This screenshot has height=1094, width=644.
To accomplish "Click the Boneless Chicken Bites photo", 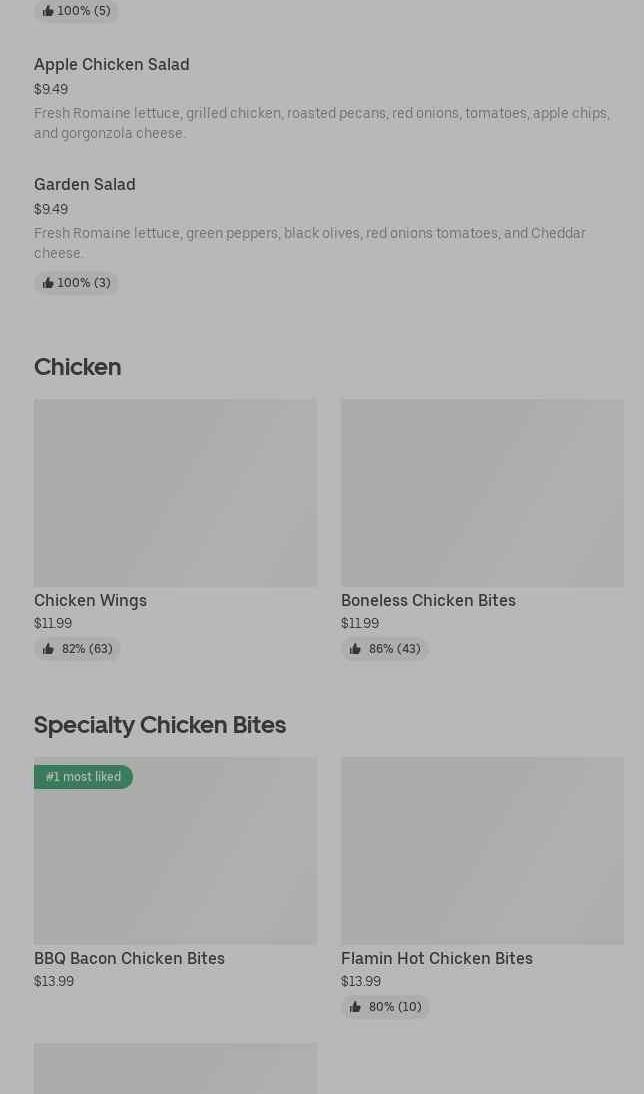I will click(482, 493).
